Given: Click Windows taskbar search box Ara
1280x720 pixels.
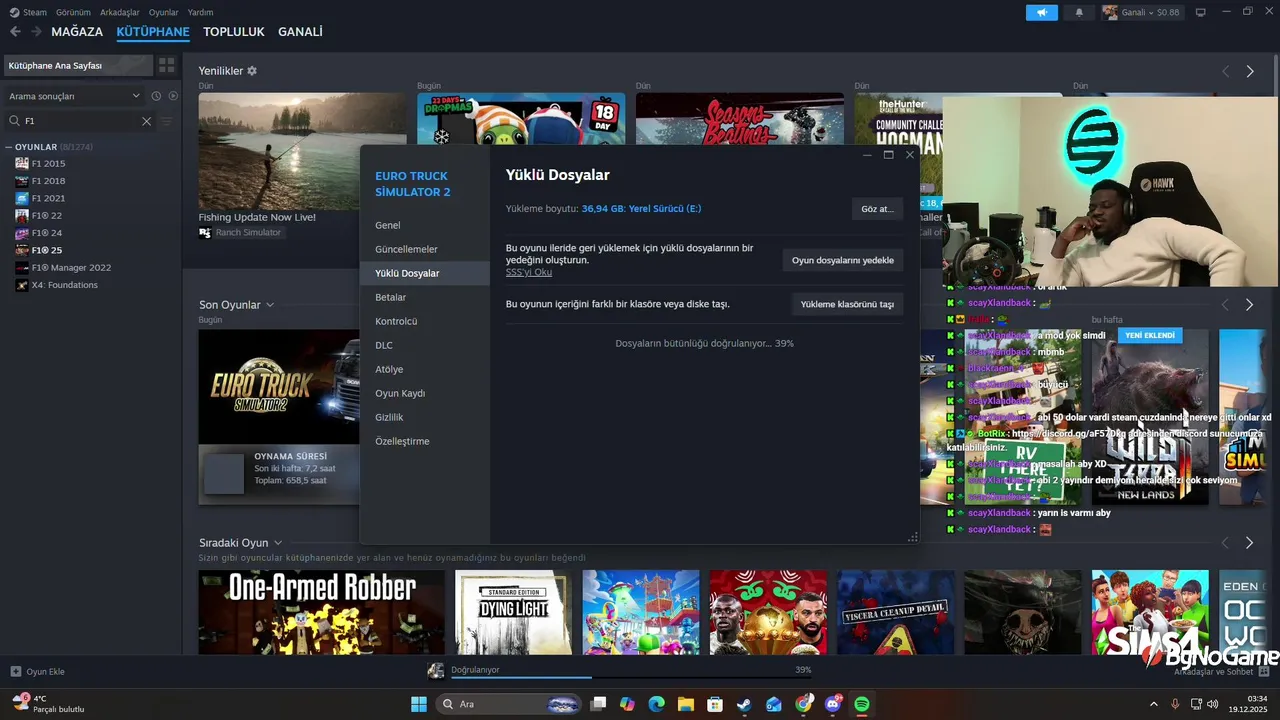Looking at the screenshot, I should [510, 704].
